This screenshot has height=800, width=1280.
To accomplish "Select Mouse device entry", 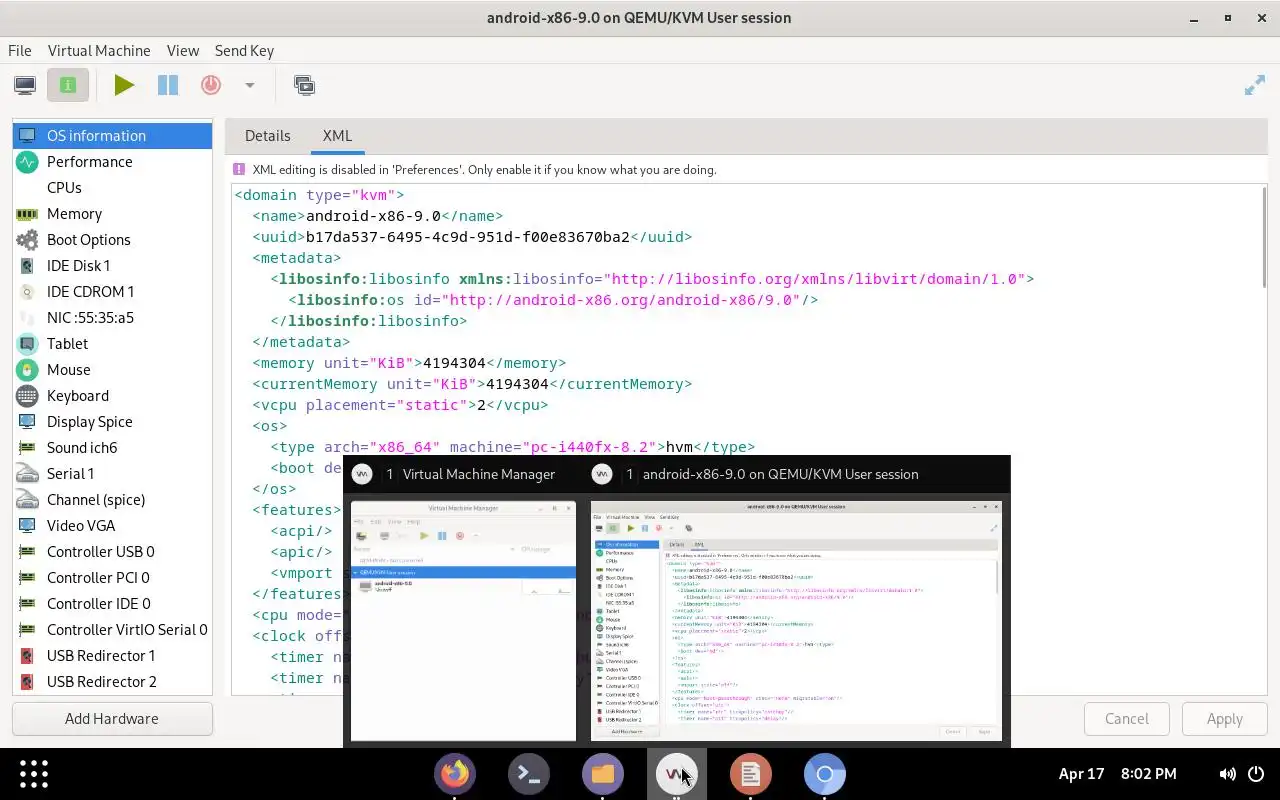I will [112, 369].
